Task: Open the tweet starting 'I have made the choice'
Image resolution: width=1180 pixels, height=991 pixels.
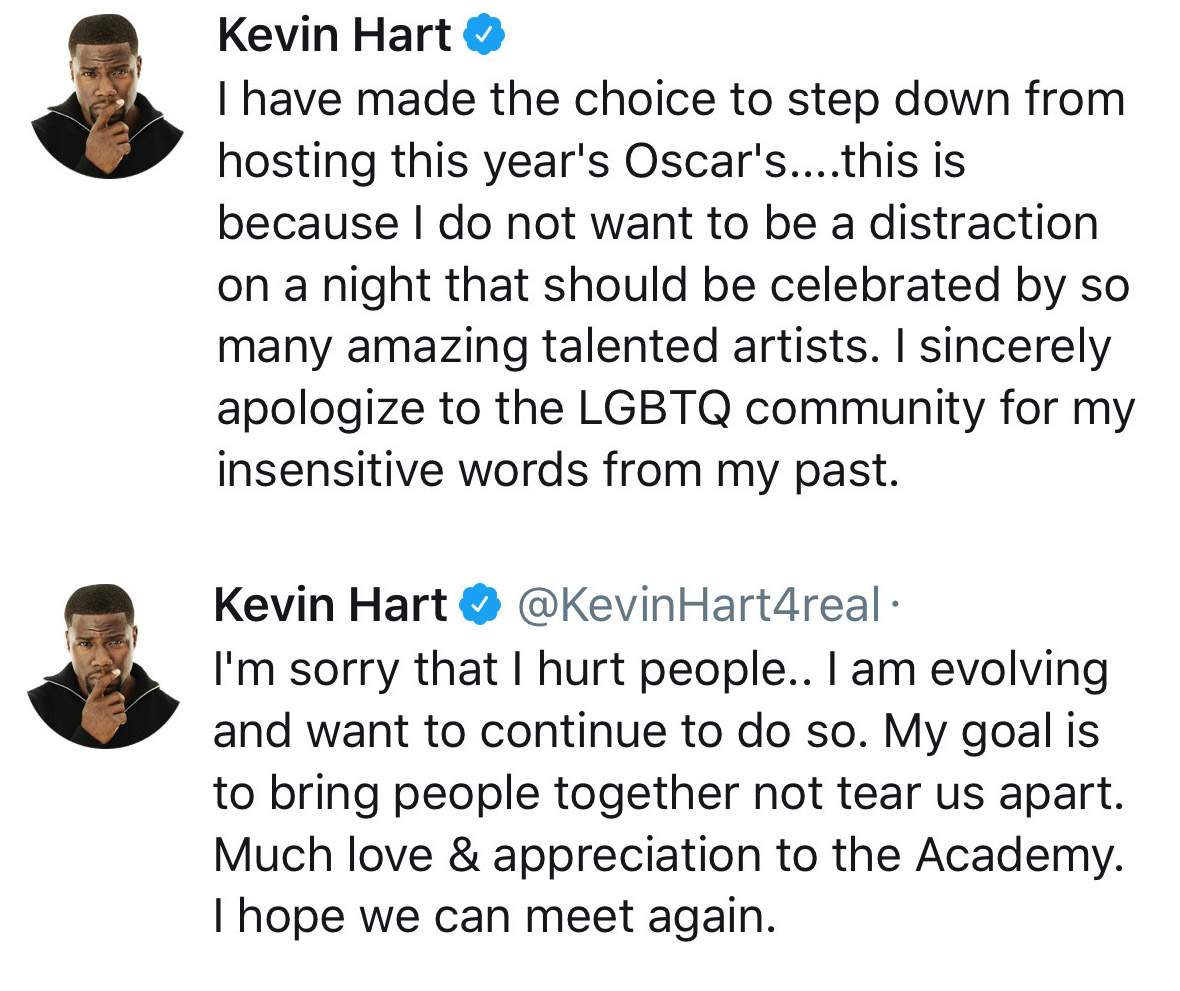Action: [x=675, y=285]
